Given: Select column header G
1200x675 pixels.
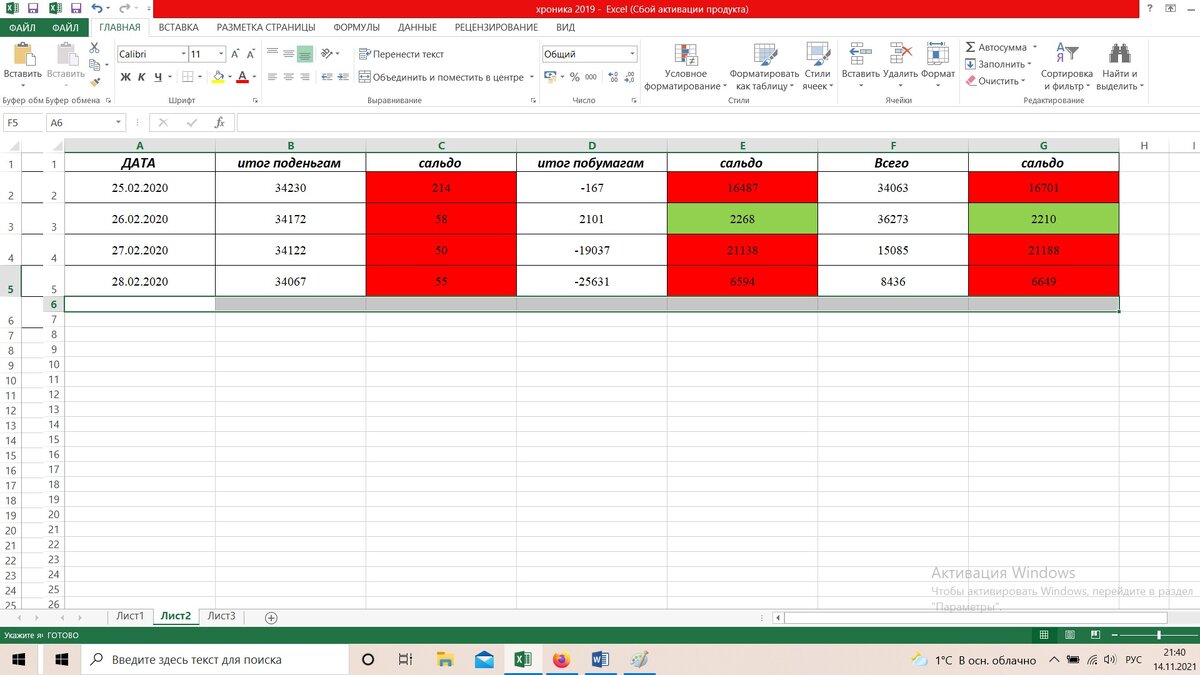Looking at the screenshot, I should 1043,146.
